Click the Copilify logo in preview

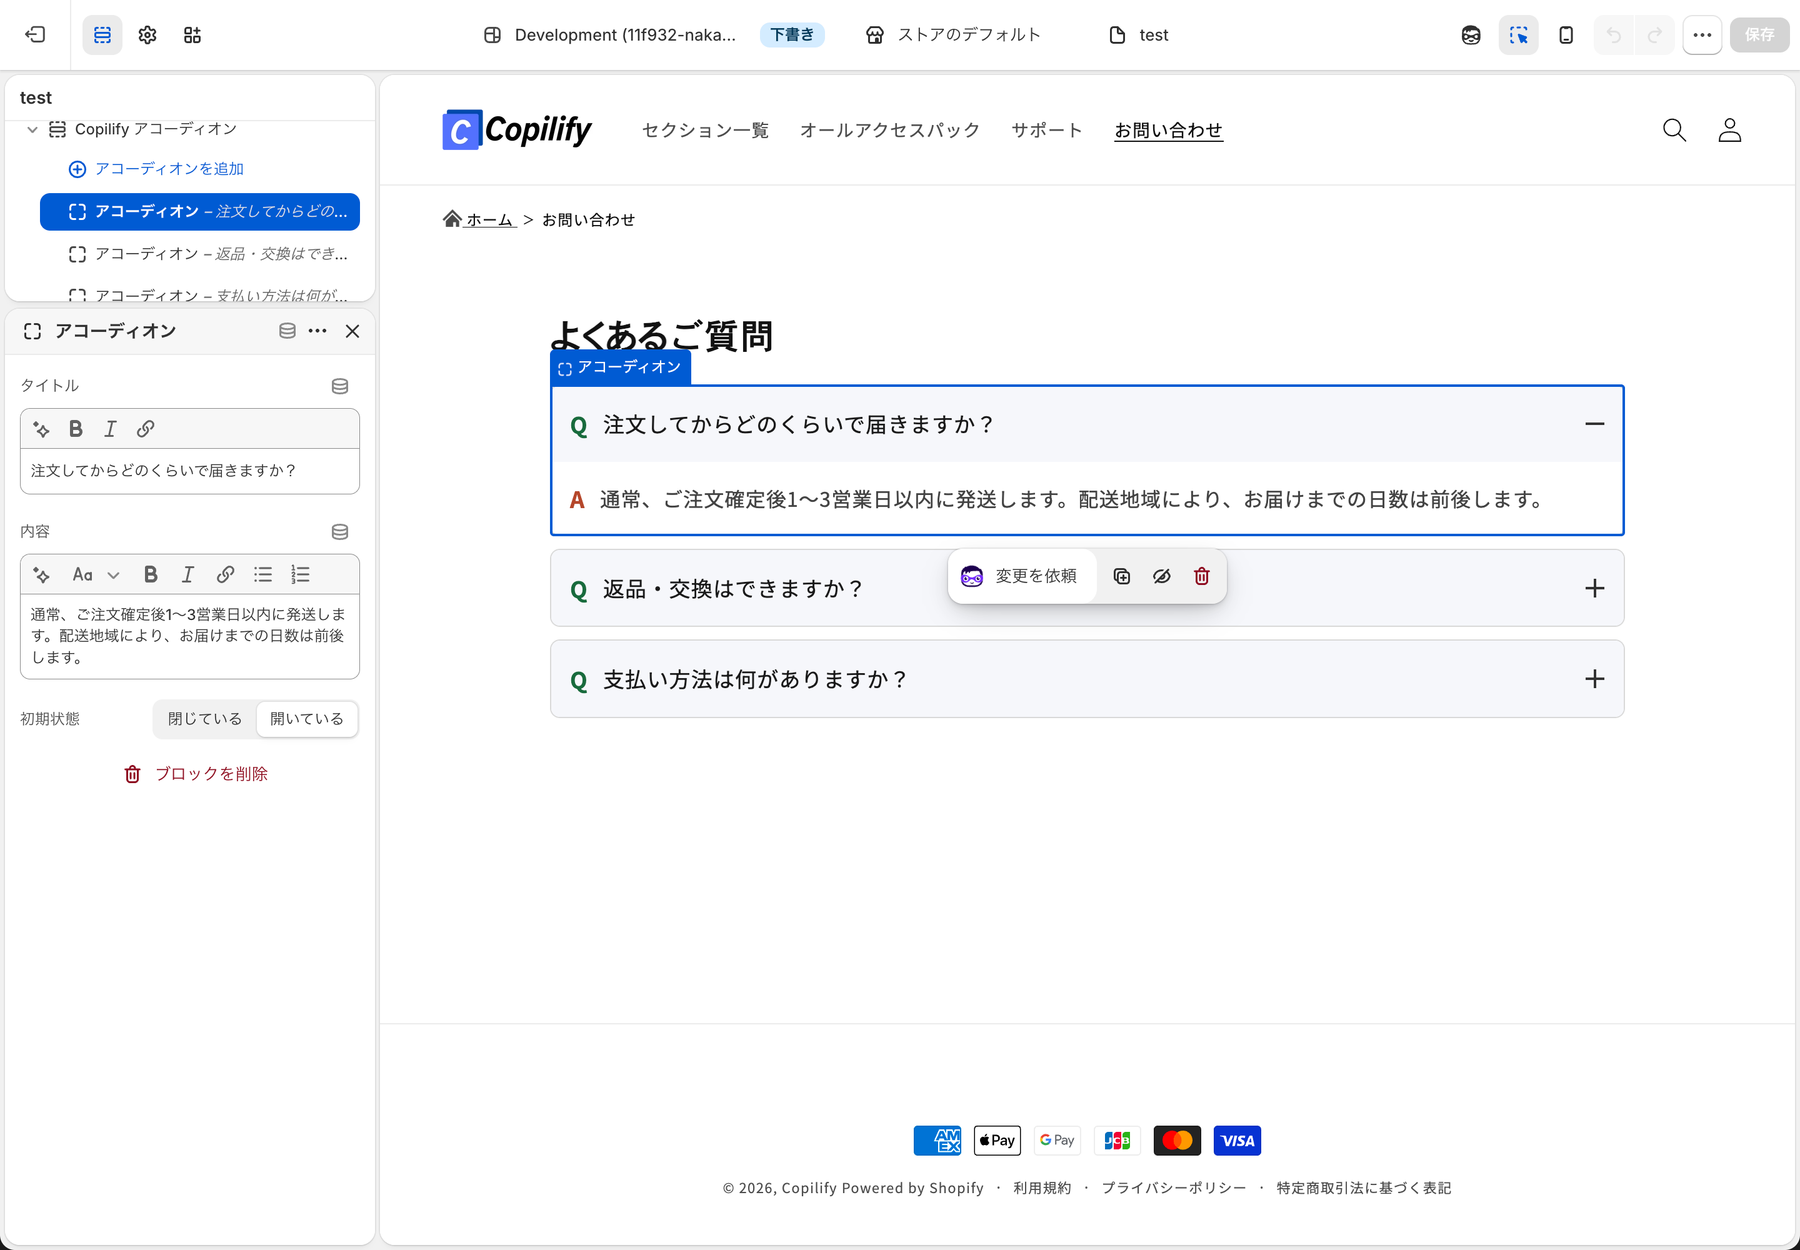pos(517,130)
